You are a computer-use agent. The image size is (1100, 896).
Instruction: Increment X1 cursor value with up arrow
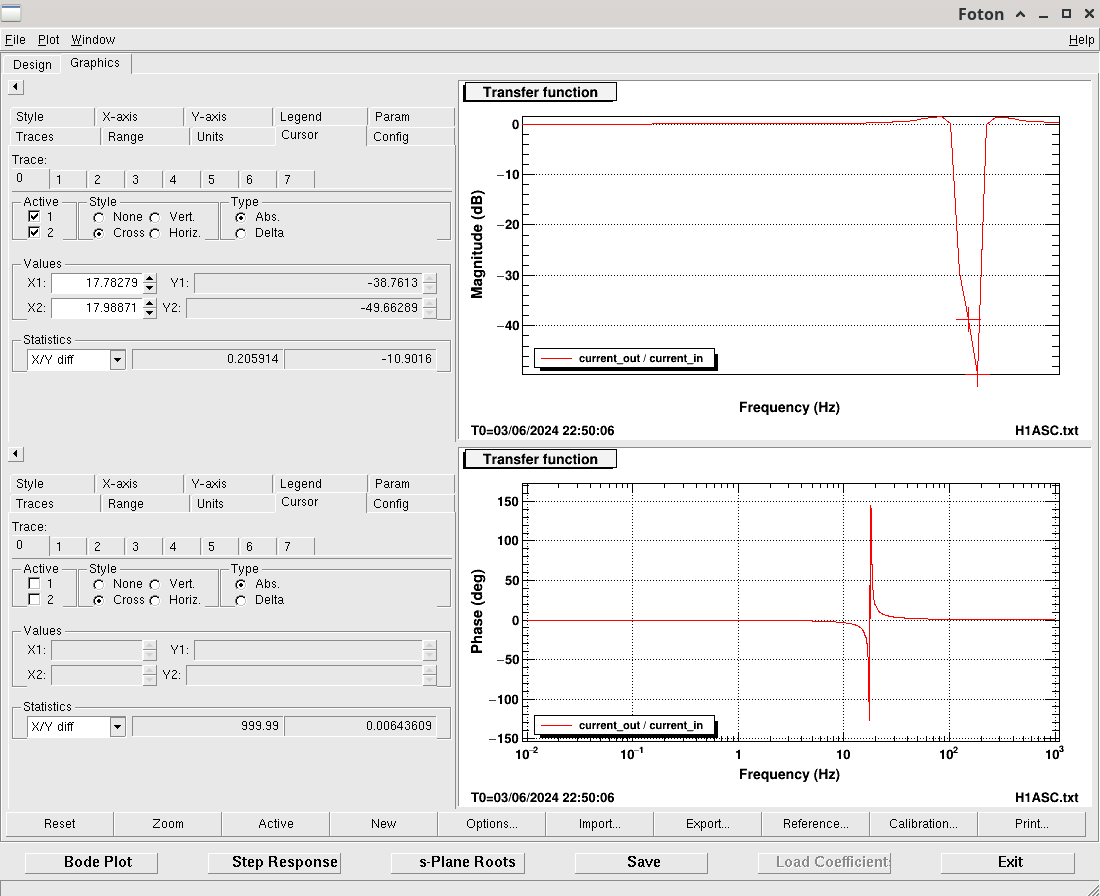[150, 279]
